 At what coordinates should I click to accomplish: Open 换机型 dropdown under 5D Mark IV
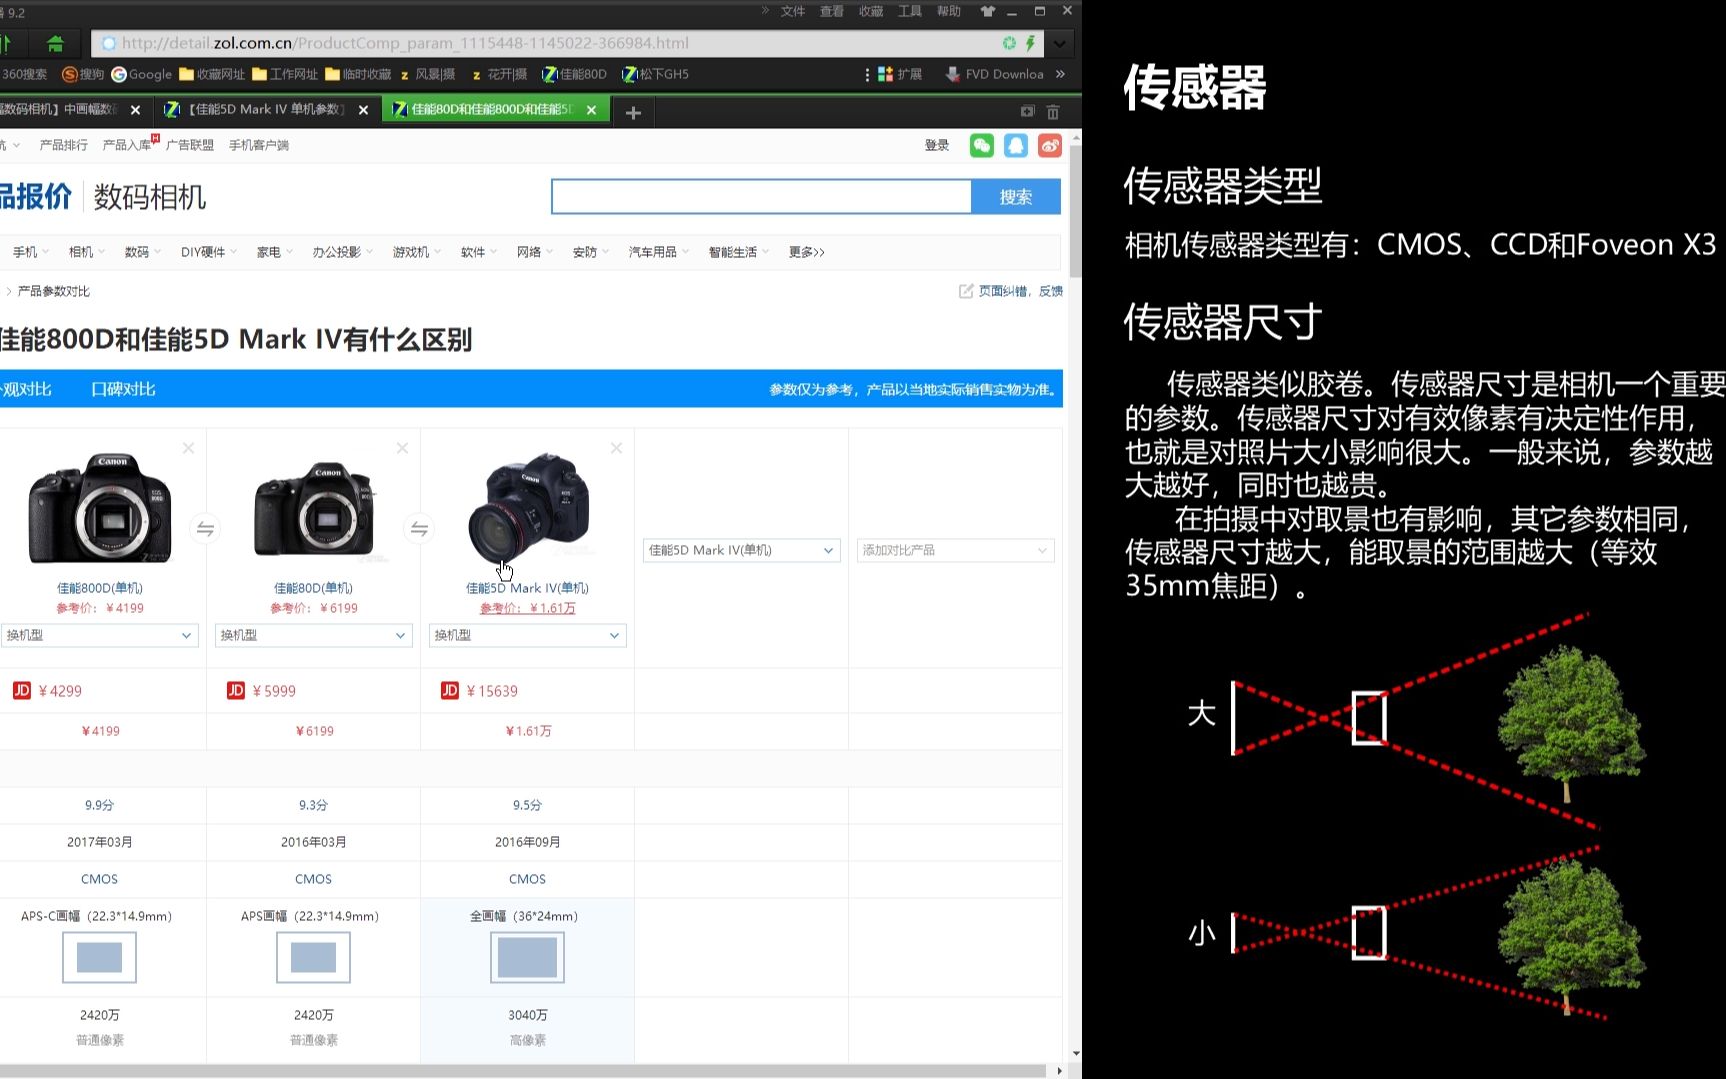tap(527, 635)
